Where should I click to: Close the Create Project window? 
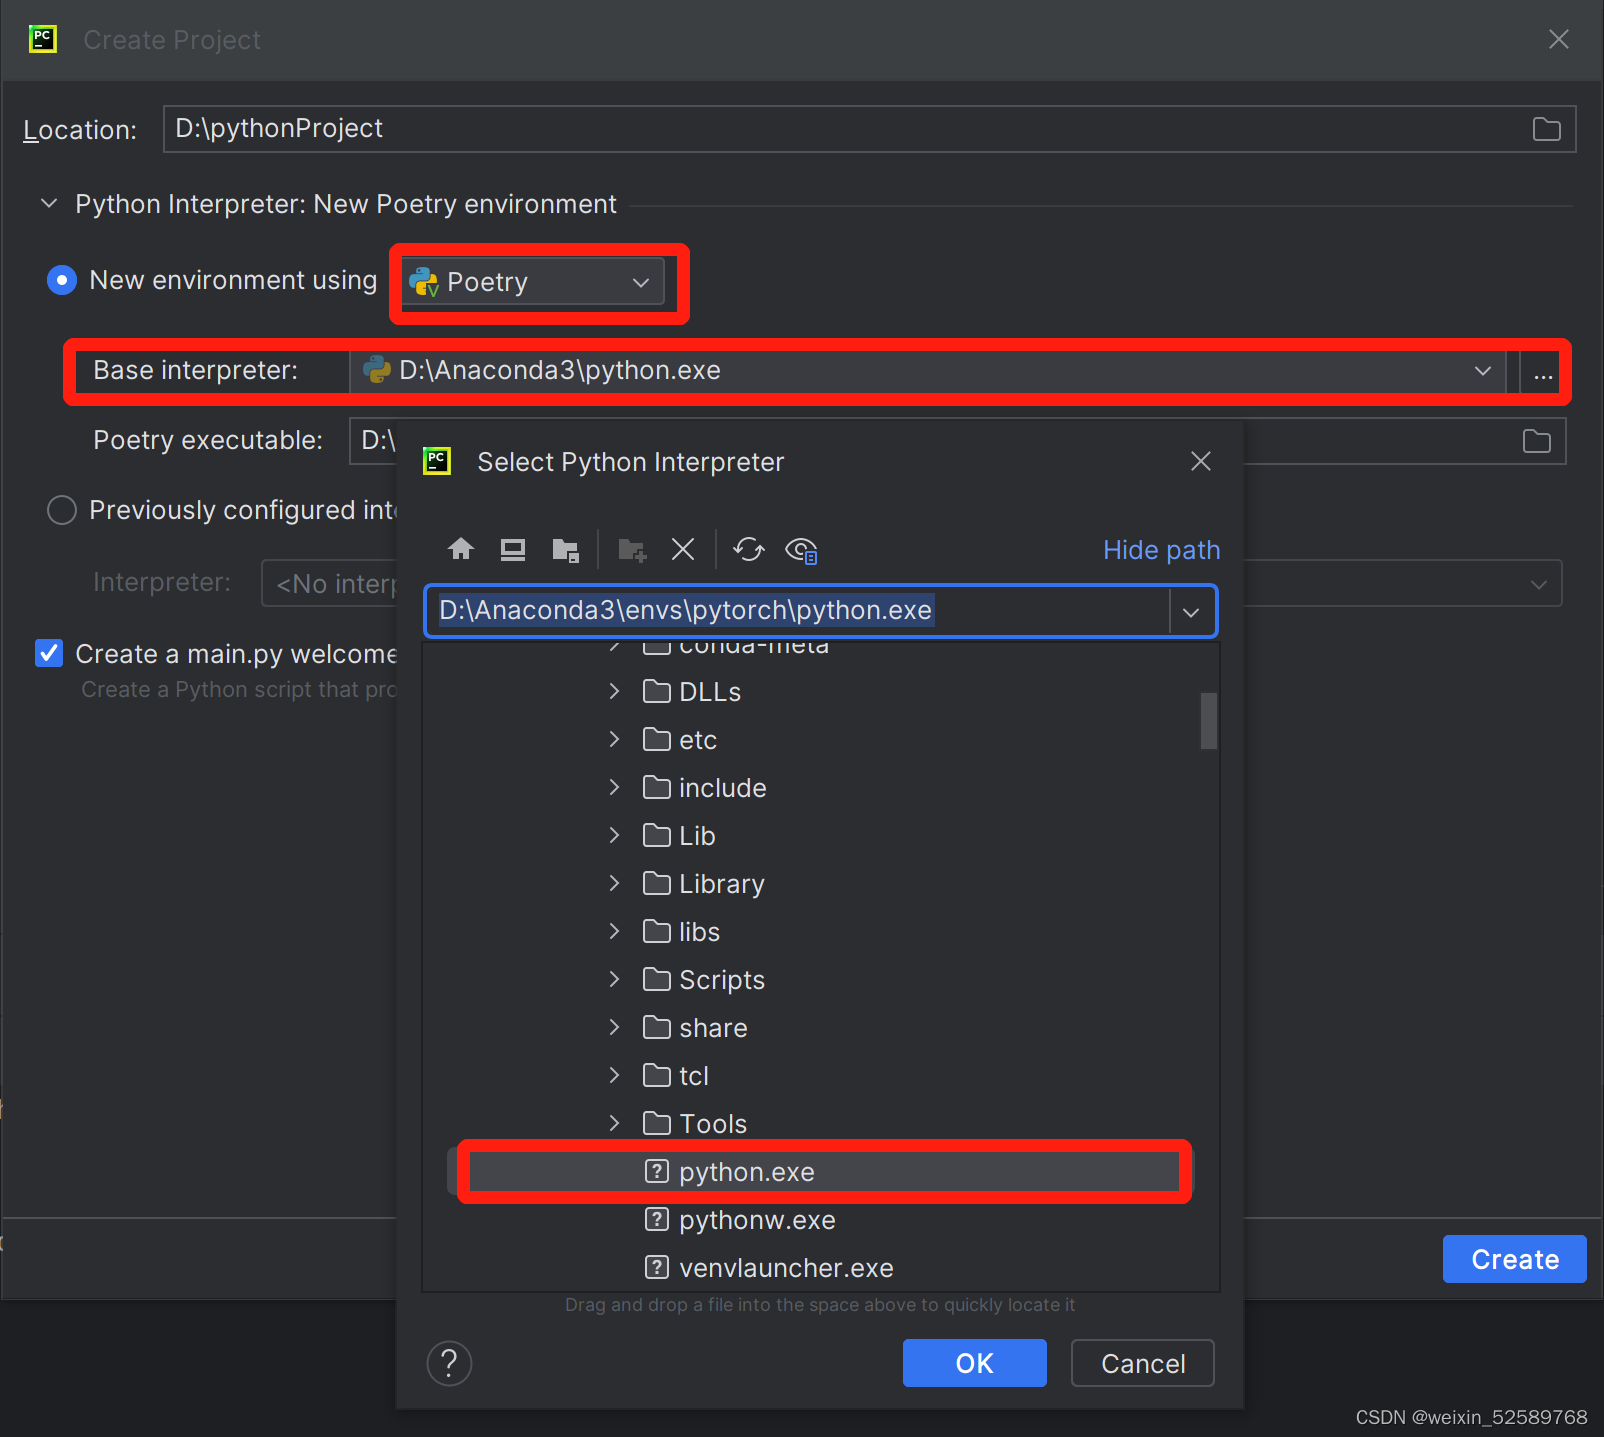pos(1559,39)
